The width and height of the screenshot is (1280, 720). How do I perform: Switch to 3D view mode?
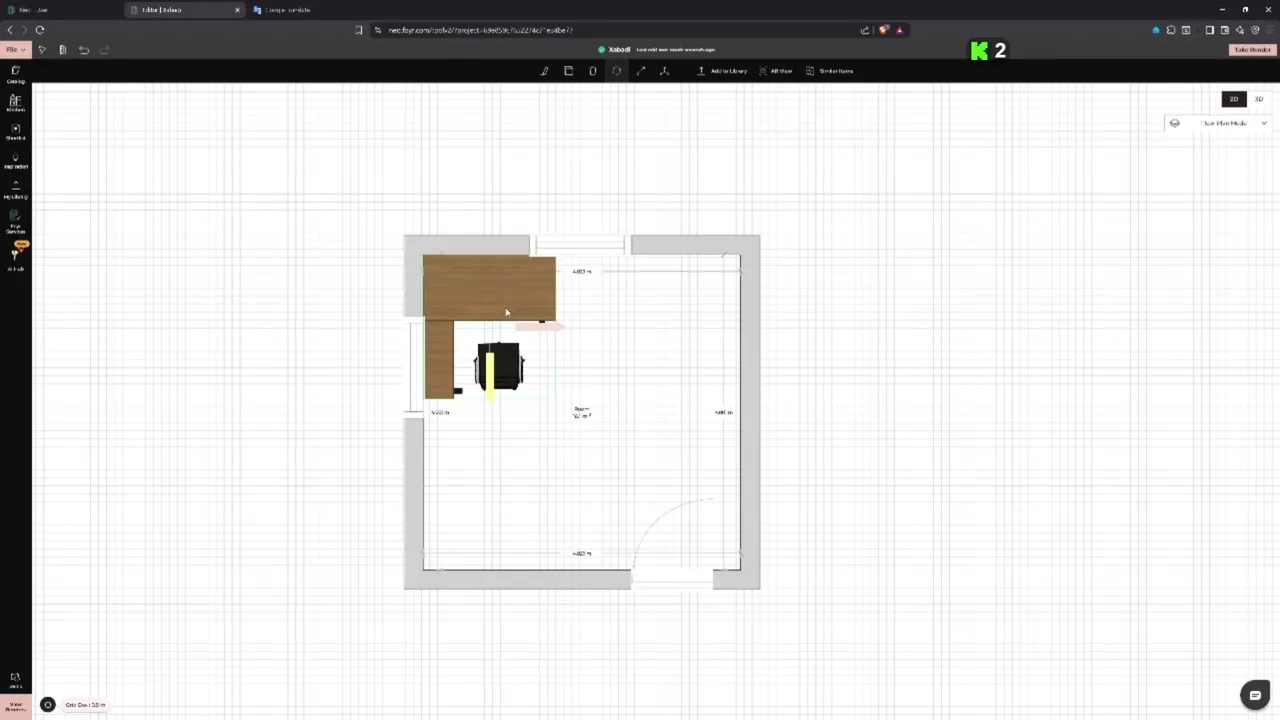[x=1259, y=99]
